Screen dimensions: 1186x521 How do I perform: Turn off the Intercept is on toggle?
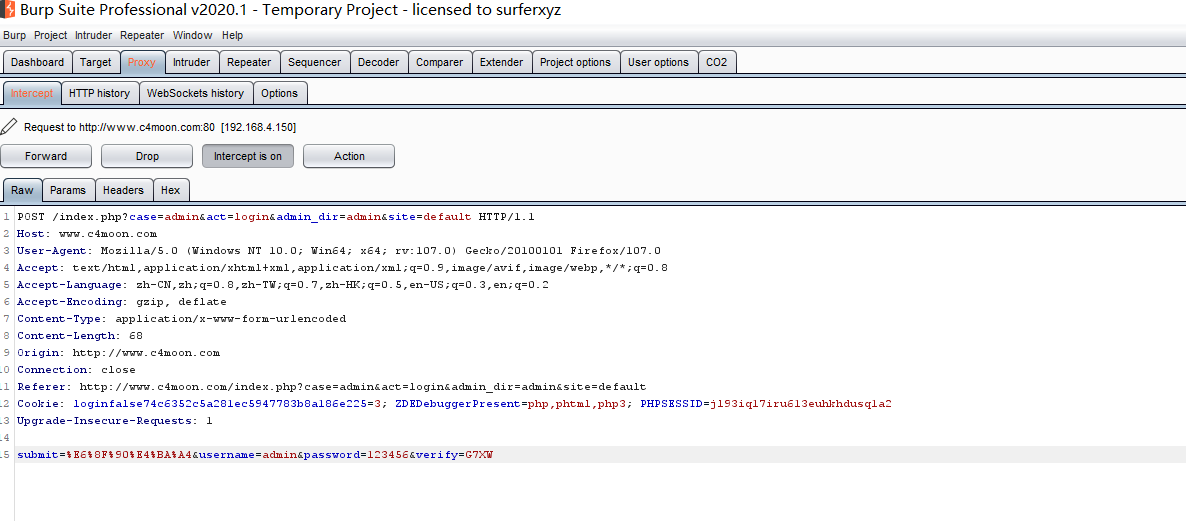point(248,157)
